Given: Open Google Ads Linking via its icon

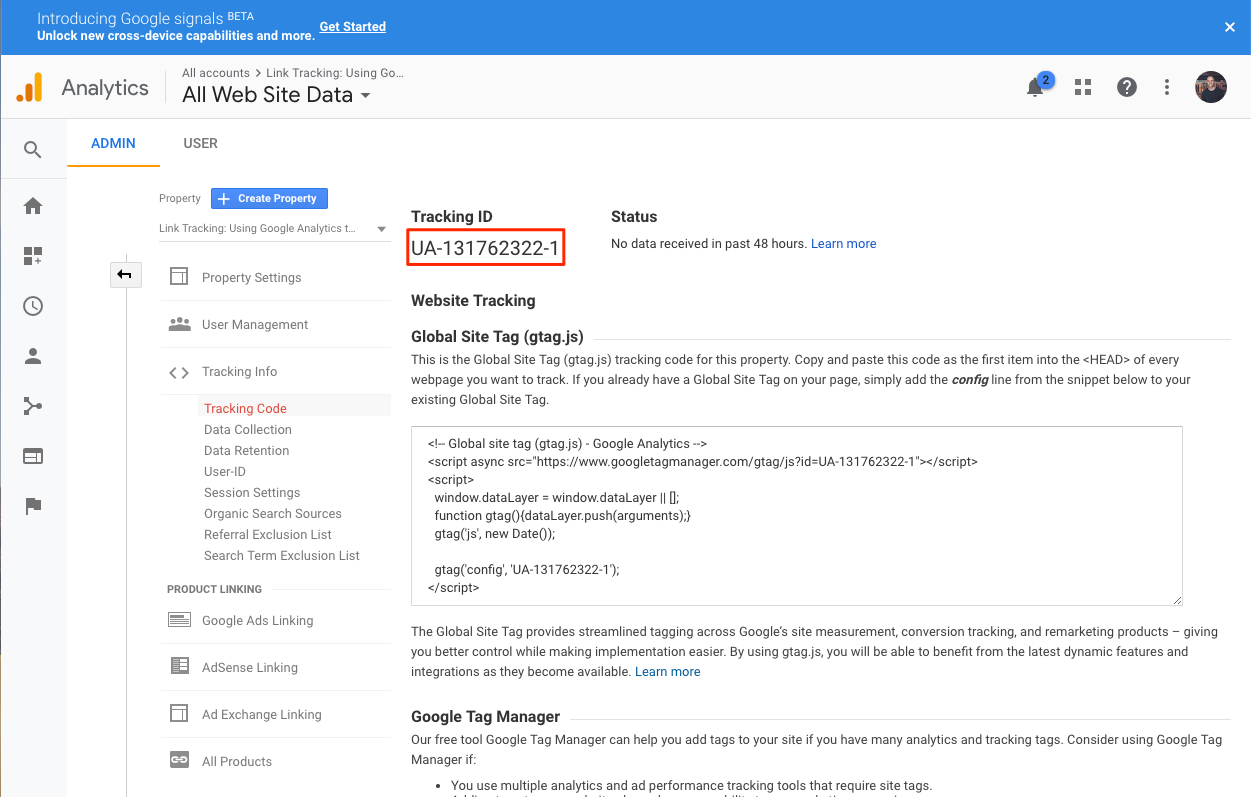Looking at the screenshot, I should [179, 620].
